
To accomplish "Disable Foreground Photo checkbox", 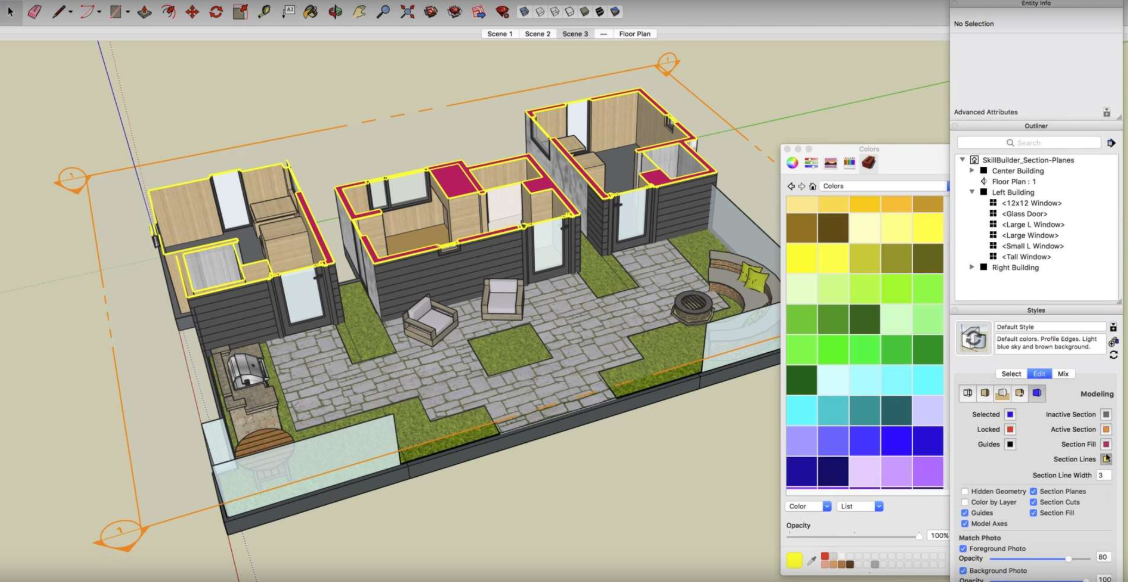I will (x=963, y=549).
